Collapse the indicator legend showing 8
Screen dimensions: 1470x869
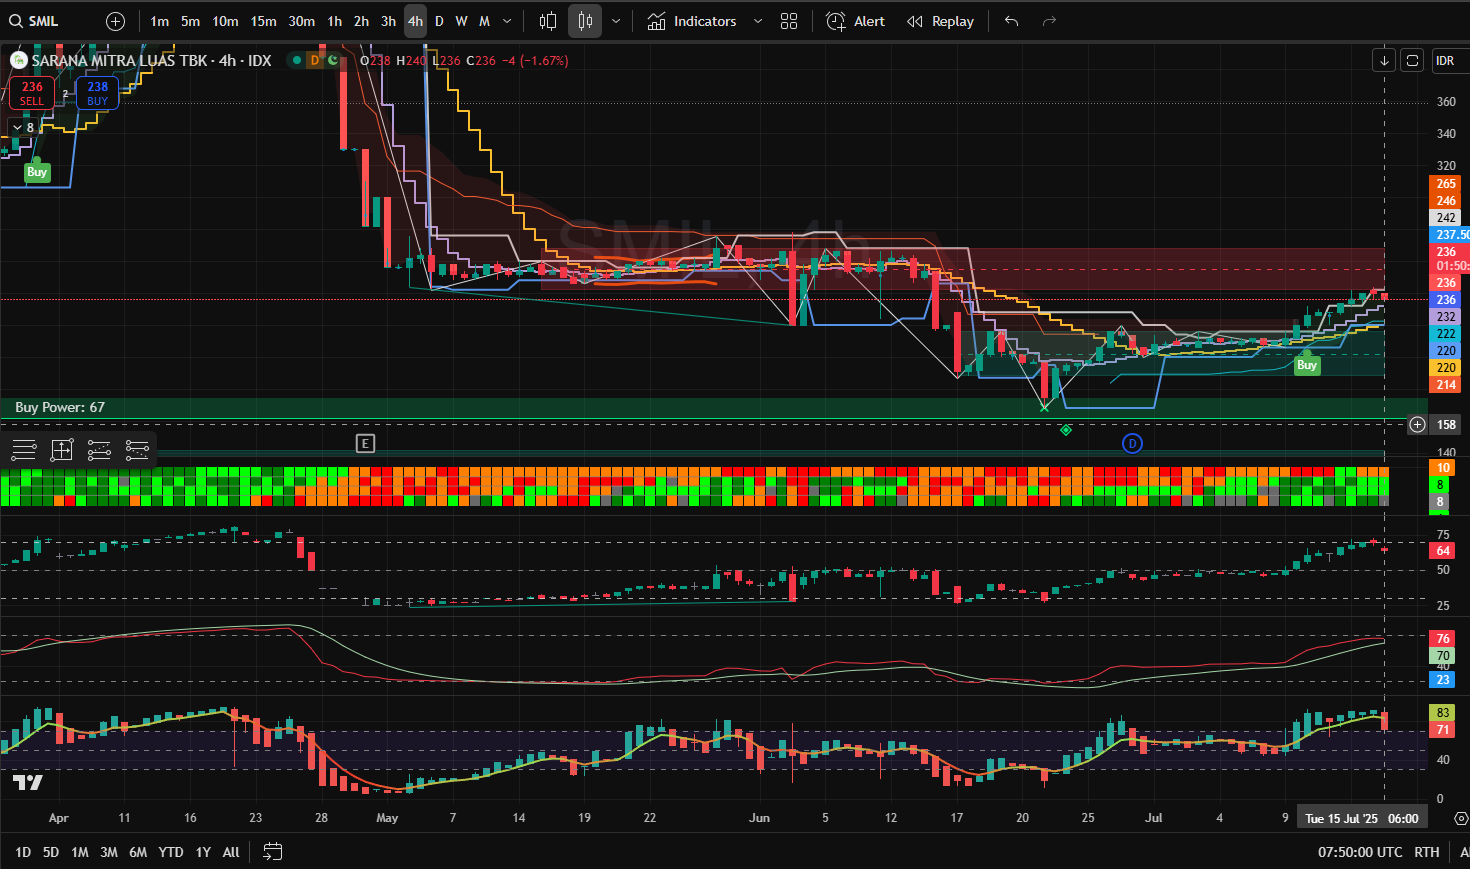tap(18, 127)
